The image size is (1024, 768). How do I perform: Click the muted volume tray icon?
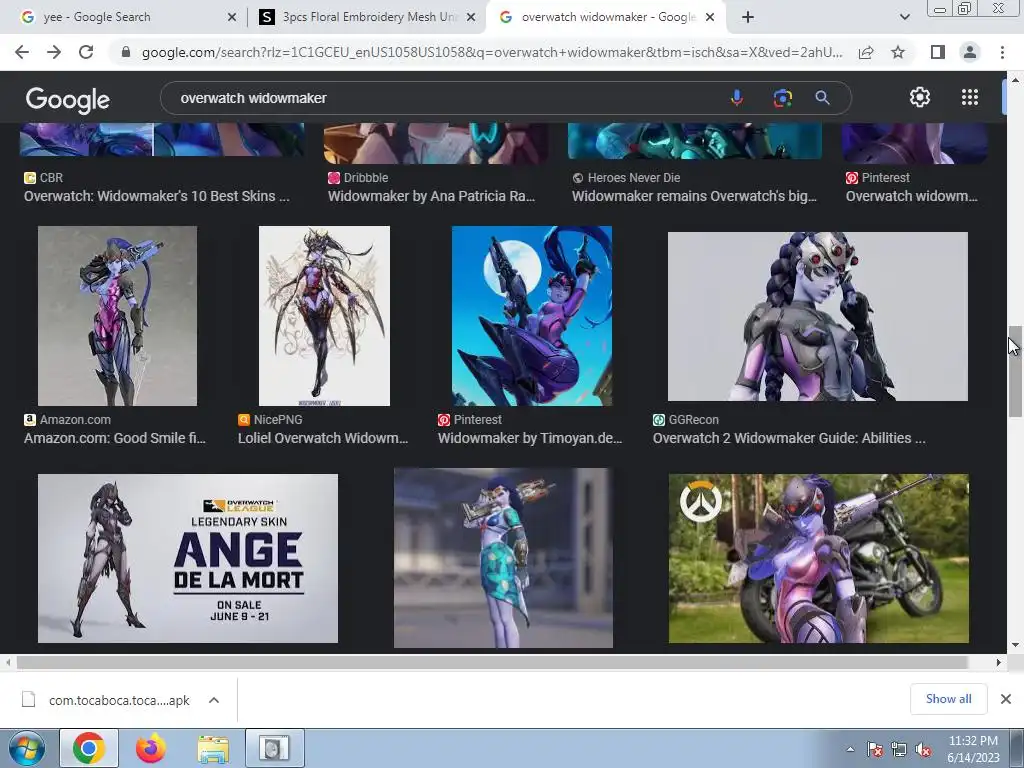[x=923, y=750]
